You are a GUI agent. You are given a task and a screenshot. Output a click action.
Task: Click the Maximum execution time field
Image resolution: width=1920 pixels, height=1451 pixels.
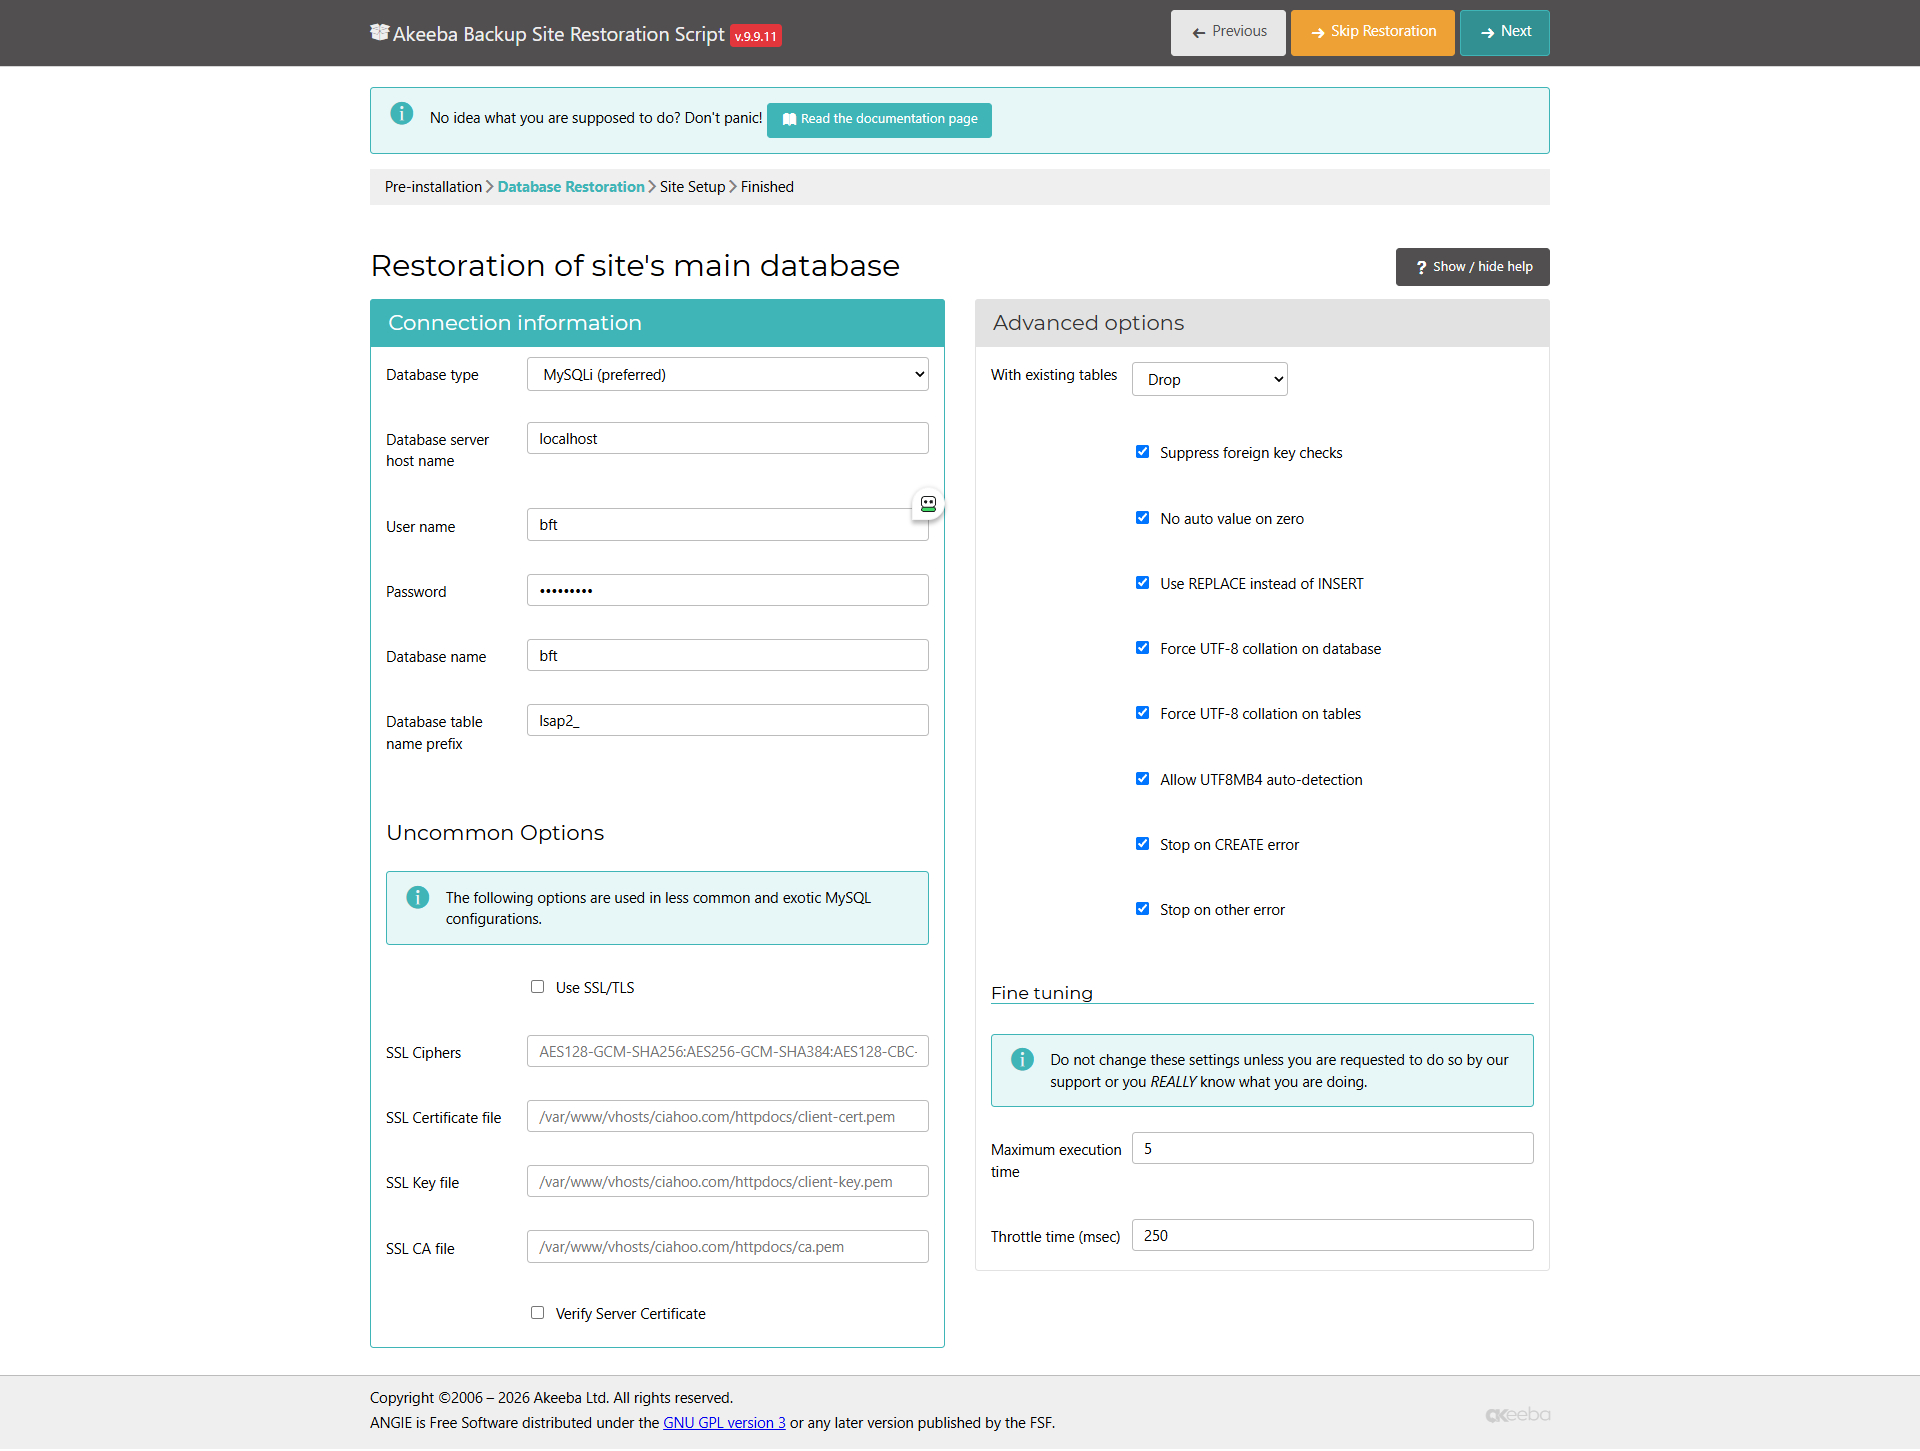(x=1332, y=1149)
